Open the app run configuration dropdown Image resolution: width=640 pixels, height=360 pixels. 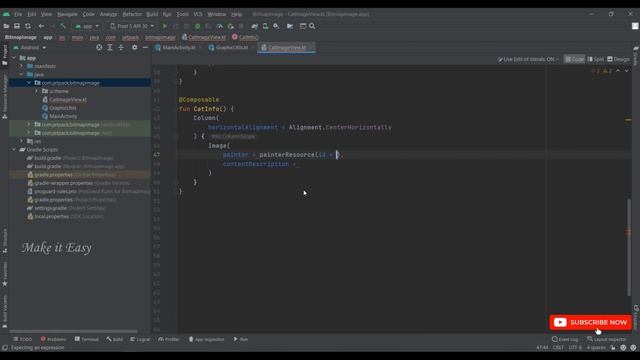[x=87, y=26]
